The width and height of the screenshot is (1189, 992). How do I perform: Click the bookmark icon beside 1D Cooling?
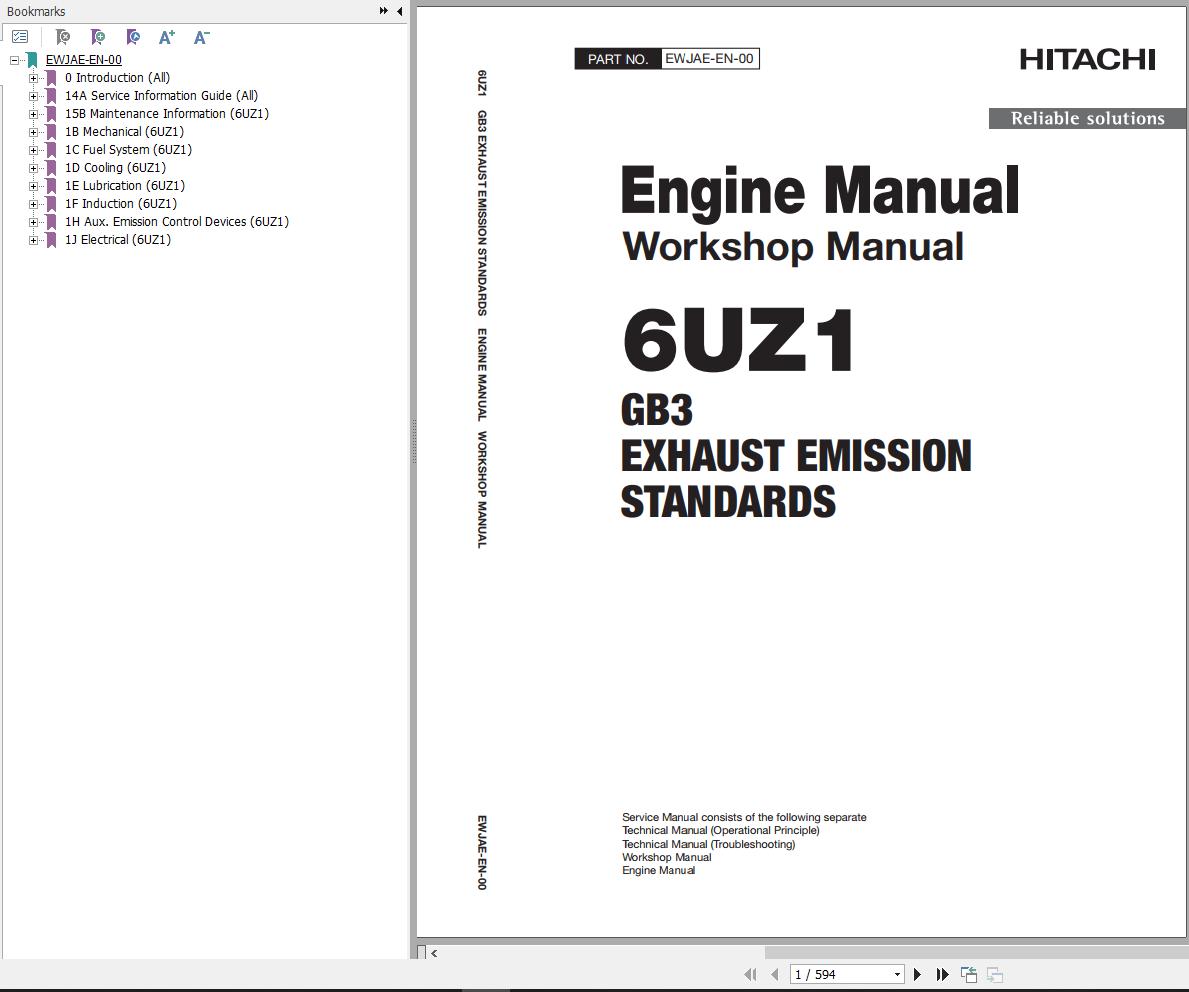(x=51, y=168)
